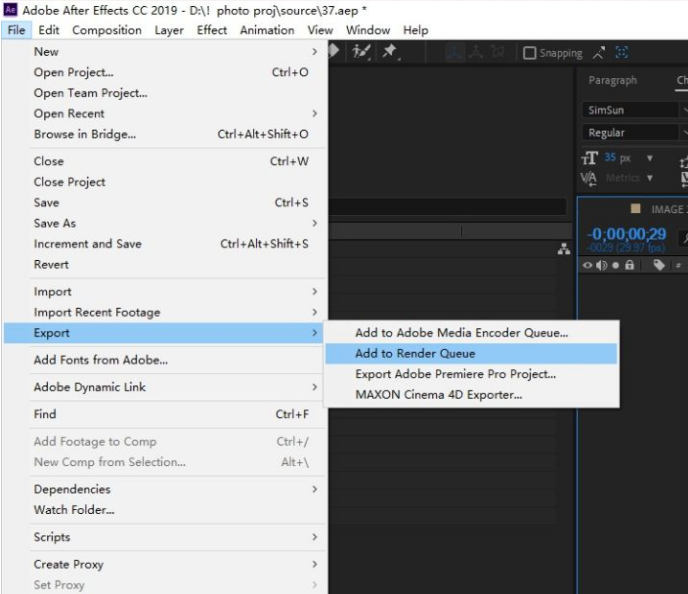Choose Add to Render Queue
This screenshot has width=688, height=594.
(415, 353)
